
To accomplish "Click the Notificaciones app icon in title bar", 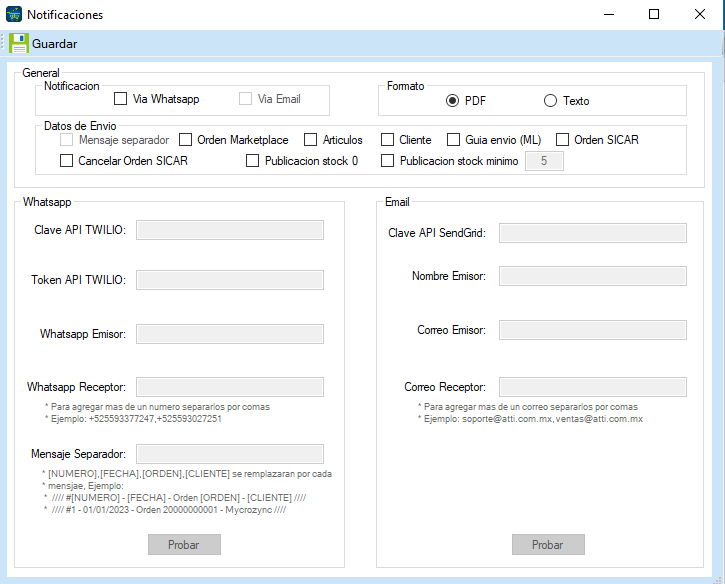I will pyautogui.click(x=14, y=14).
